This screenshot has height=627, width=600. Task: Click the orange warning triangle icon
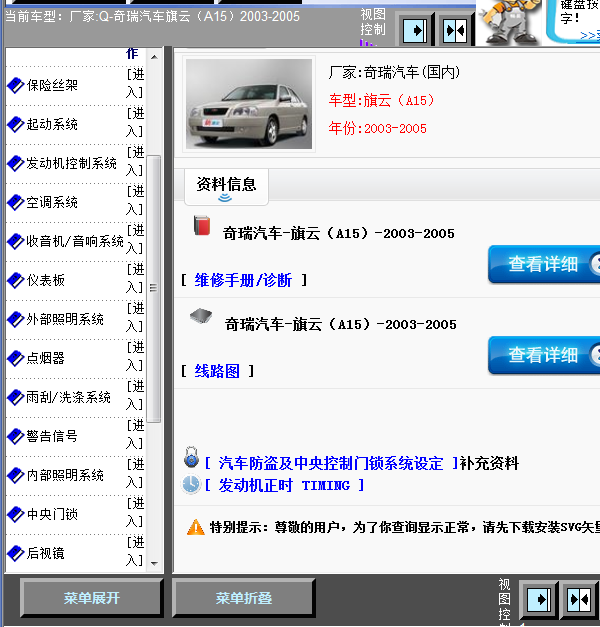point(196,527)
